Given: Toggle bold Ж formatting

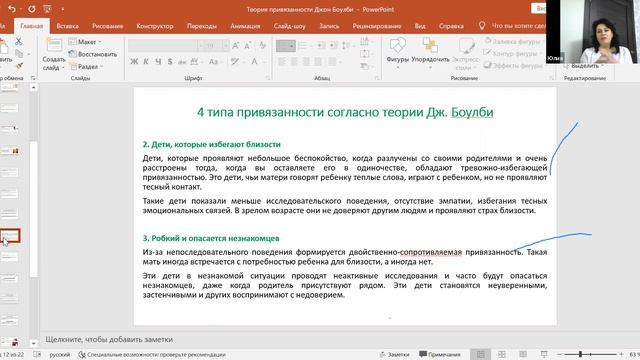Looking at the screenshot, I should (x=134, y=62).
